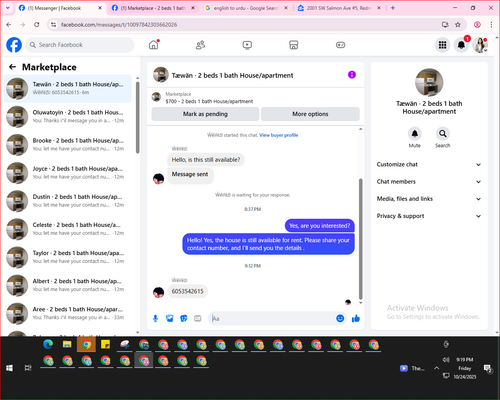Open Joyce conversation in list
Image resolution: width=500 pixels, height=400 pixels.
pos(68,173)
